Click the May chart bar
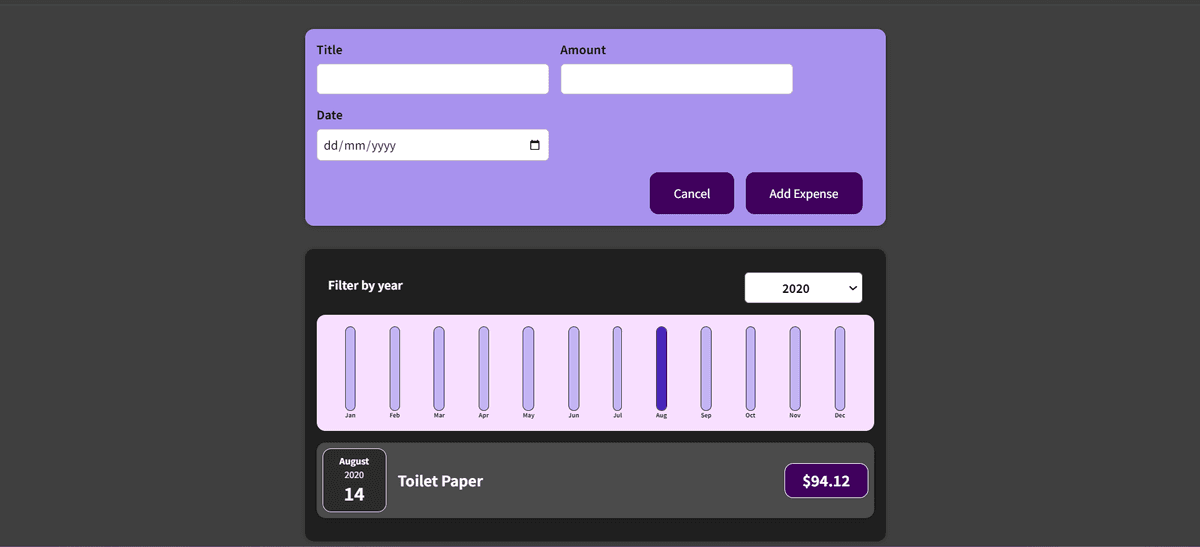This screenshot has width=1200, height=547. (x=528, y=368)
